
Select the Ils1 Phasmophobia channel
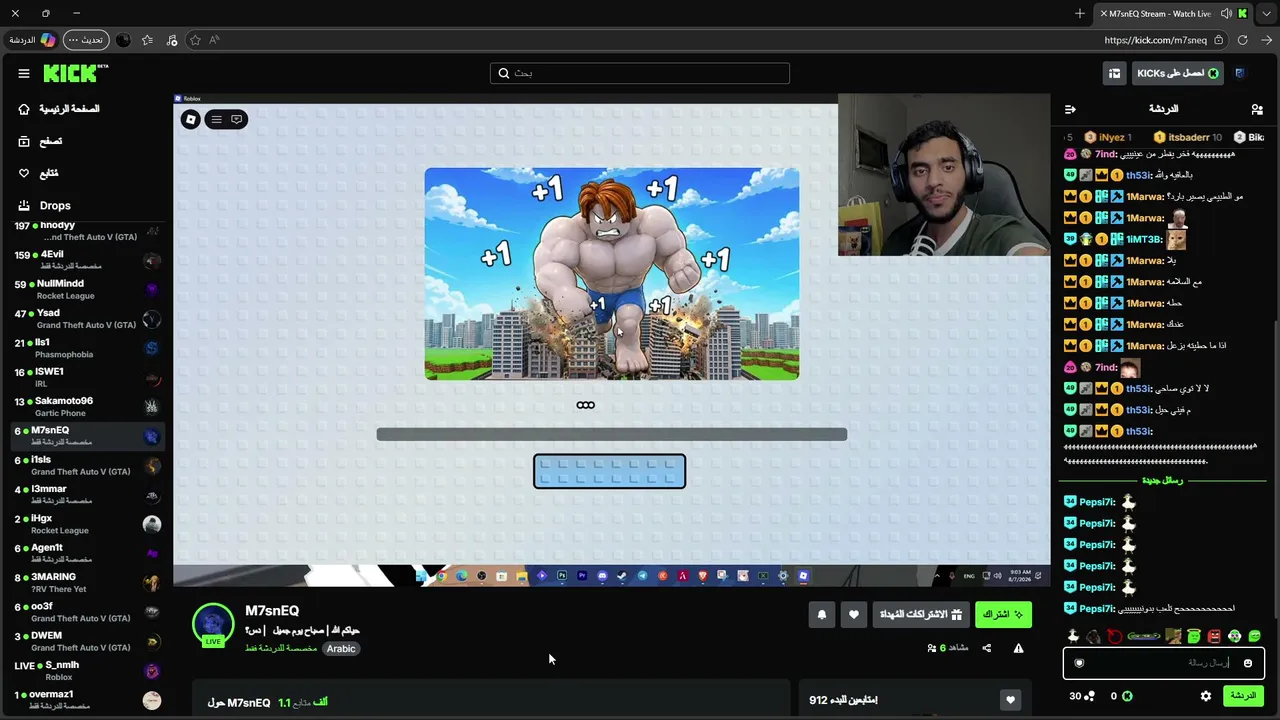[86, 348]
